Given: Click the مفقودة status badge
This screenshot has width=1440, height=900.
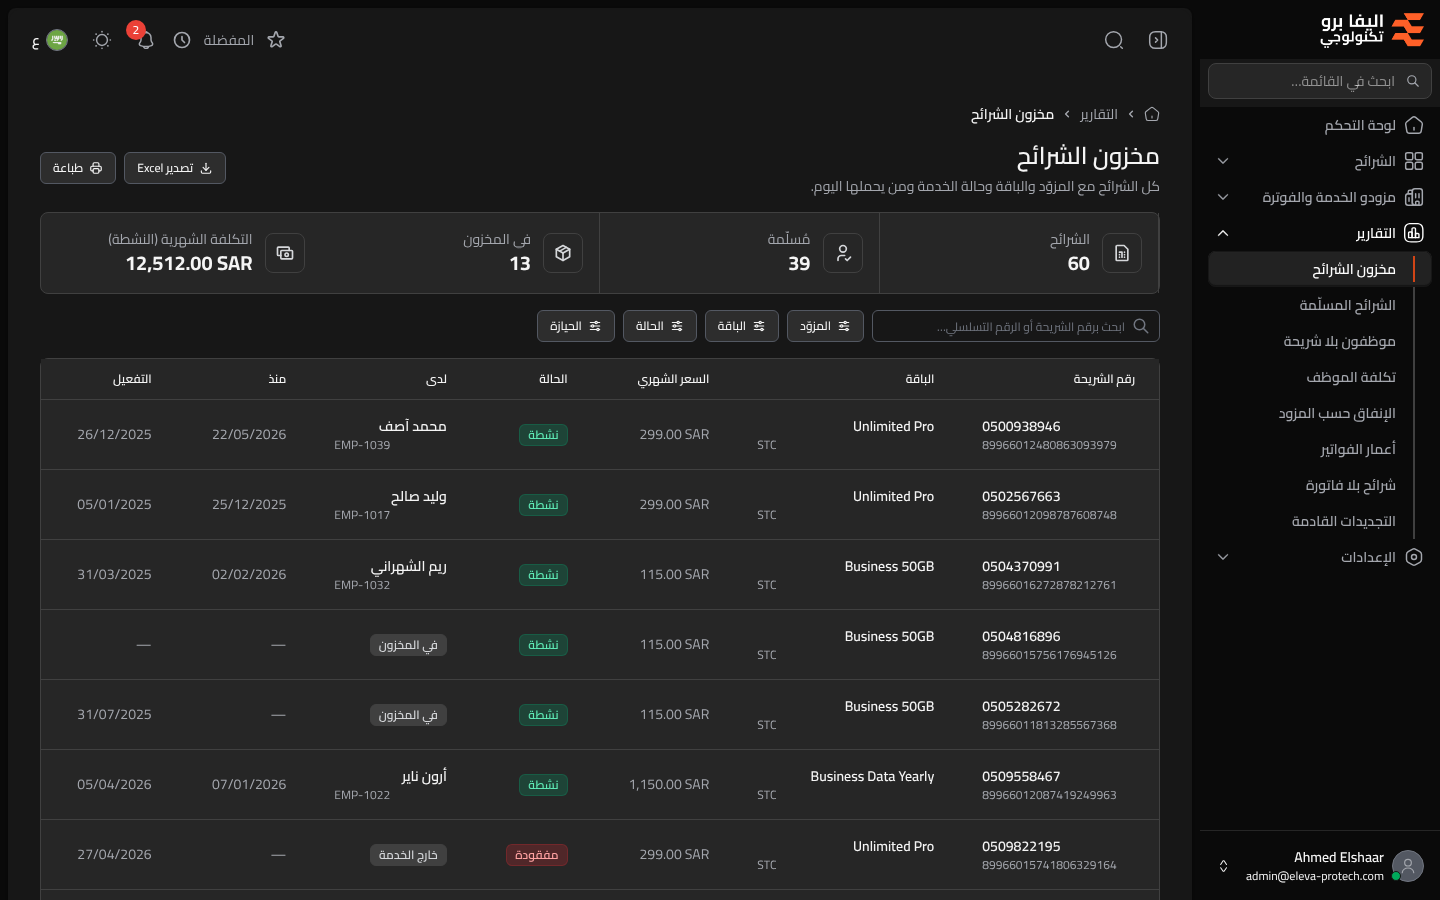Looking at the screenshot, I should [537, 855].
